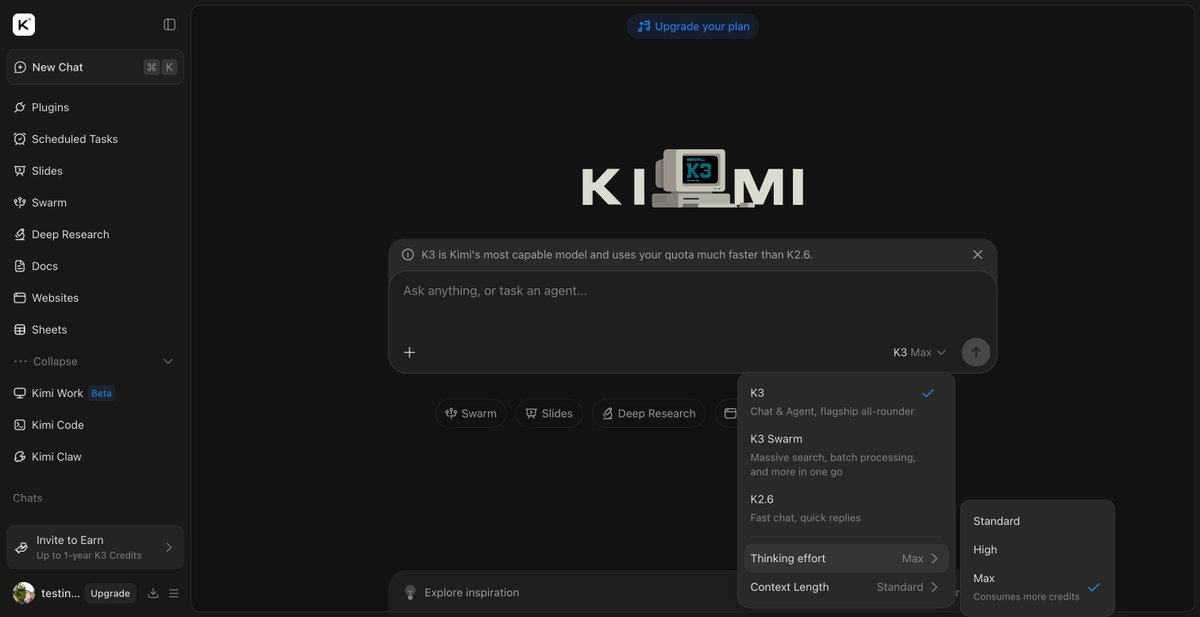Click the Kimi Work monitor icon
The width and height of the screenshot is (1200, 617).
[20, 393]
